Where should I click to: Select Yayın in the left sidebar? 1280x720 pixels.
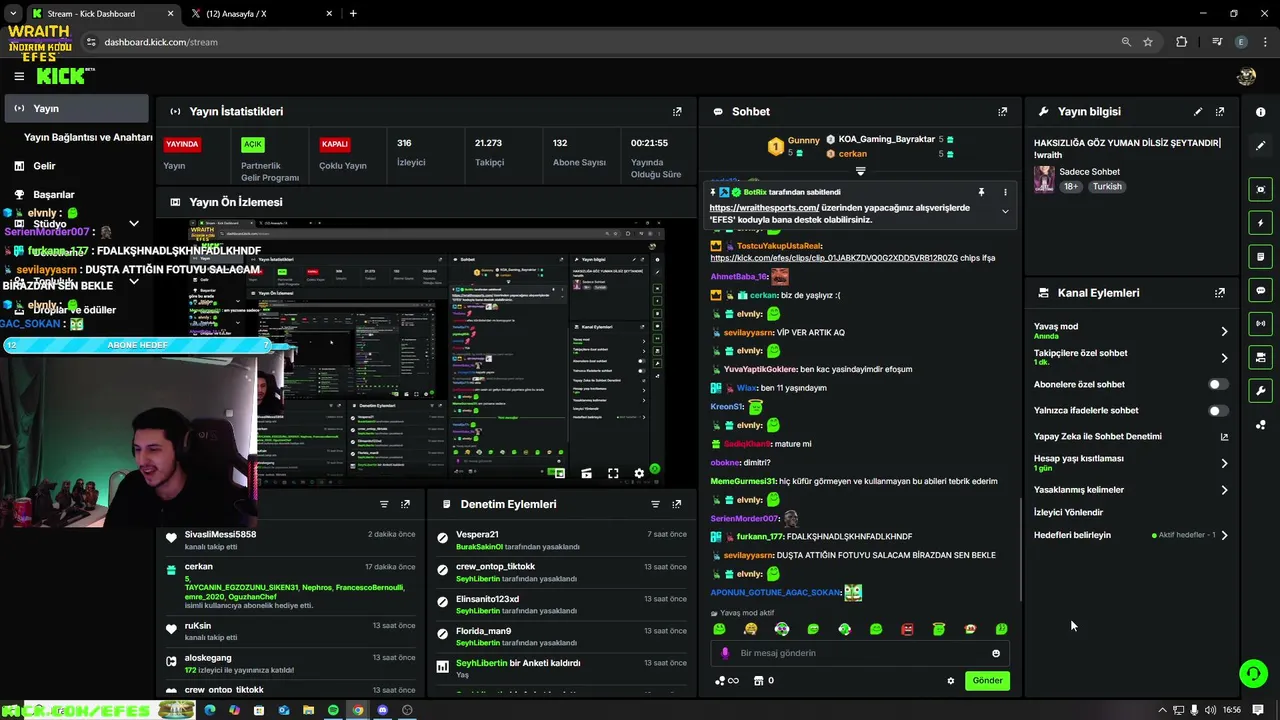[x=76, y=108]
